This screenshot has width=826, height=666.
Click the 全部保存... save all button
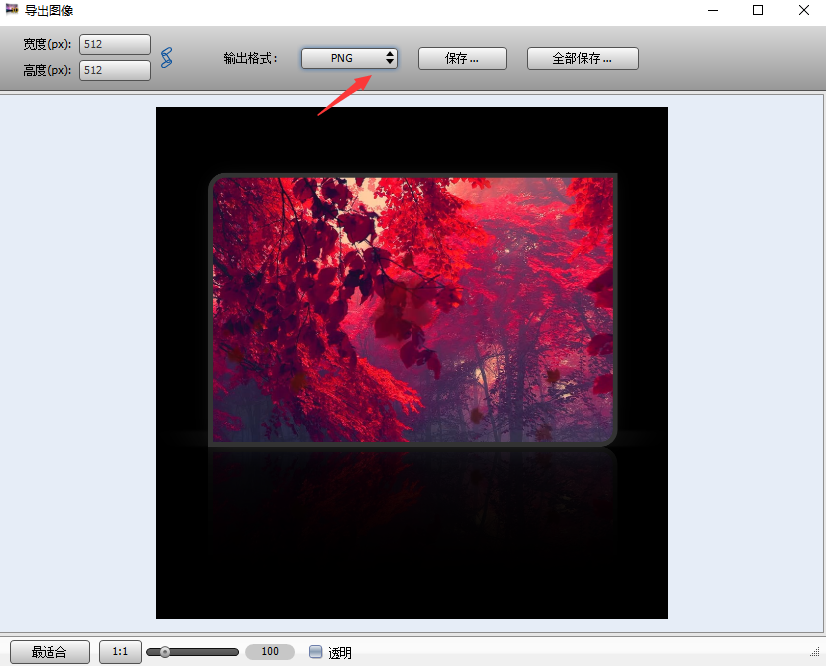582,58
